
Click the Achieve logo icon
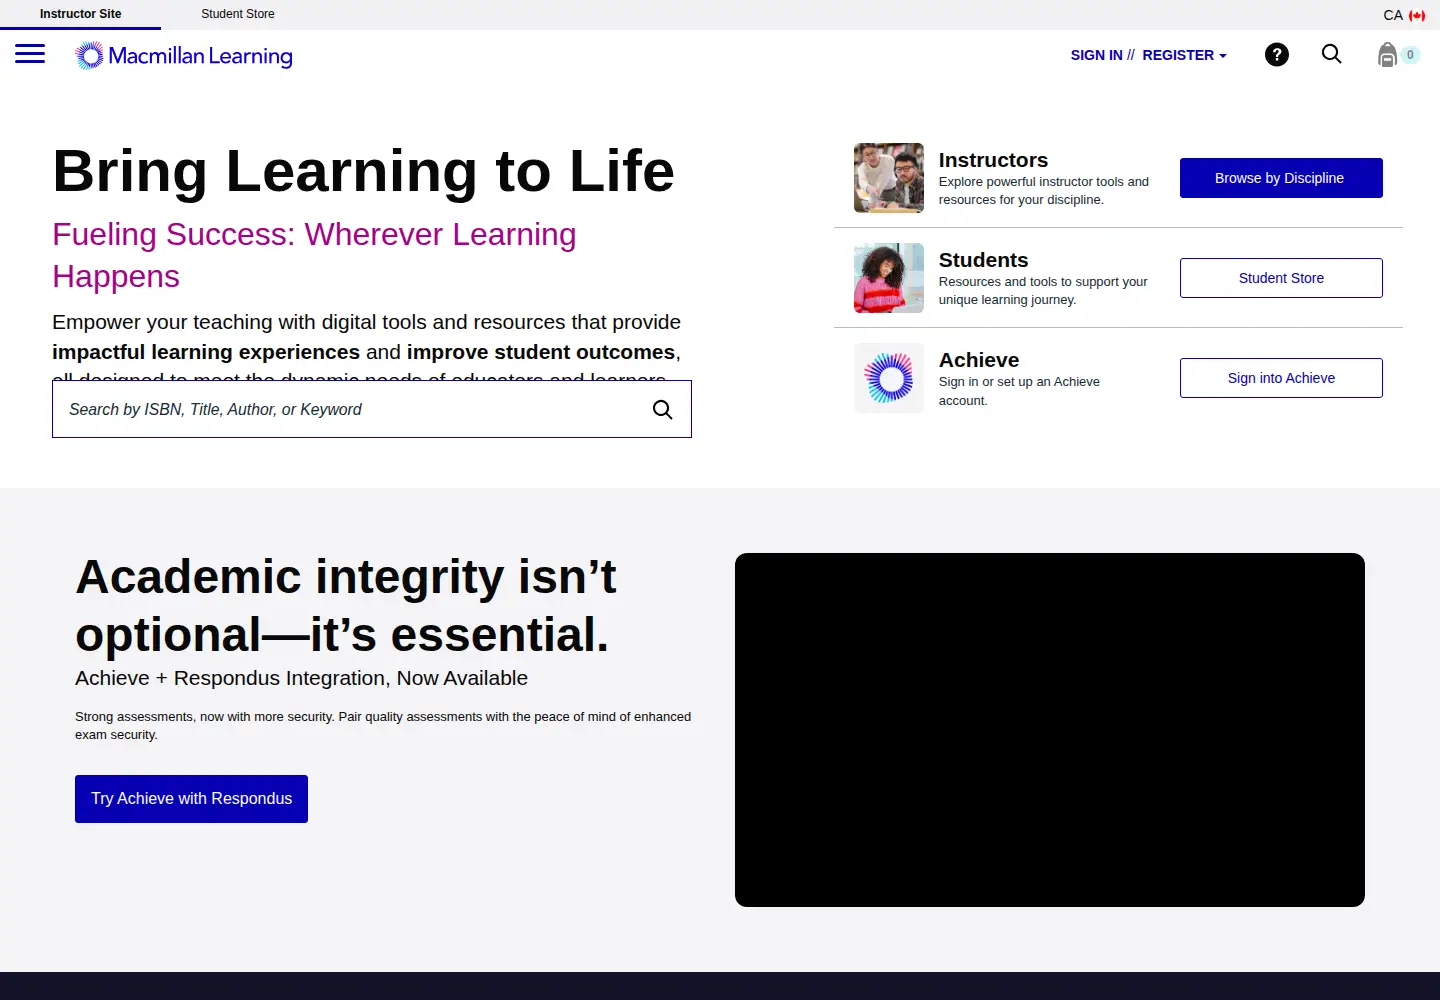tap(889, 378)
